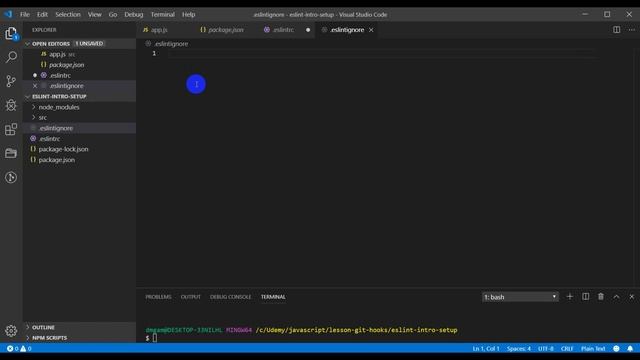Open the Edit menu
Viewport: 640px width, 360px height.
click(x=42, y=14)
